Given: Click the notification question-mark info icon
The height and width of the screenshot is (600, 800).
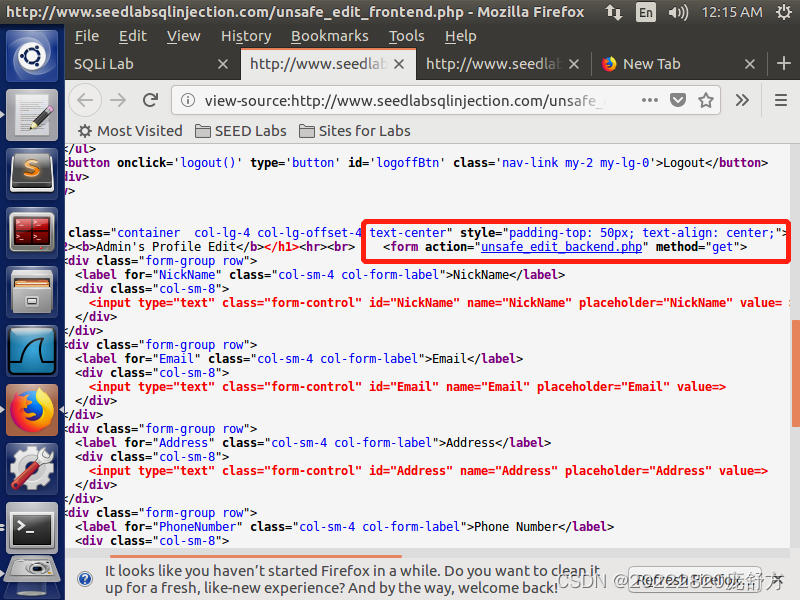Looking at the screenshot, I should [85, 579].
